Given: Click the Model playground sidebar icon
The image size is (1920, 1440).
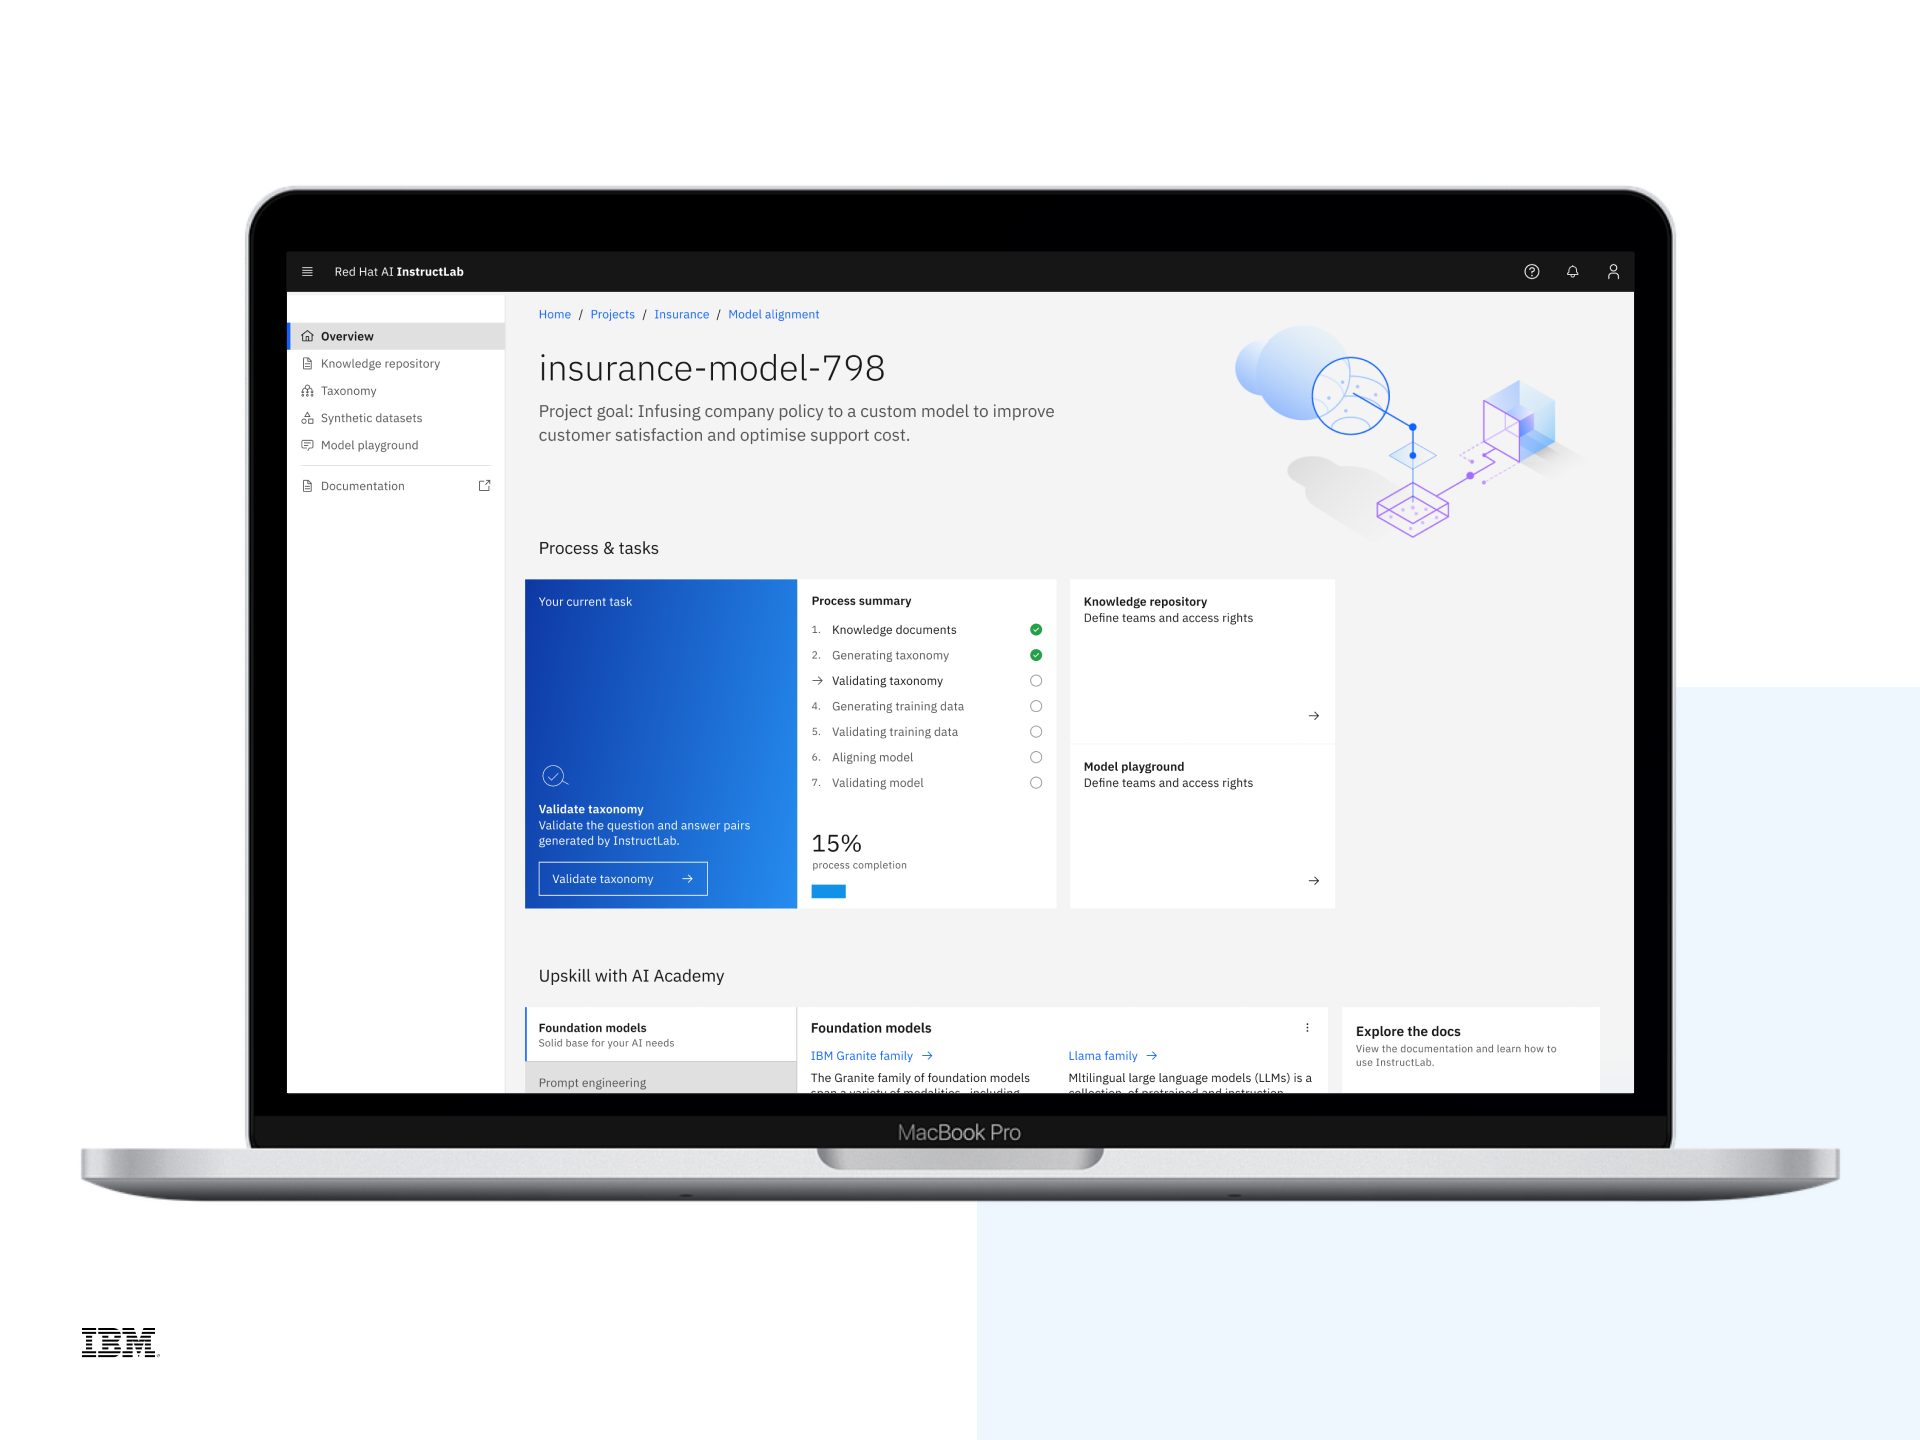Looking at the screenshot, I should pos(308,443).
